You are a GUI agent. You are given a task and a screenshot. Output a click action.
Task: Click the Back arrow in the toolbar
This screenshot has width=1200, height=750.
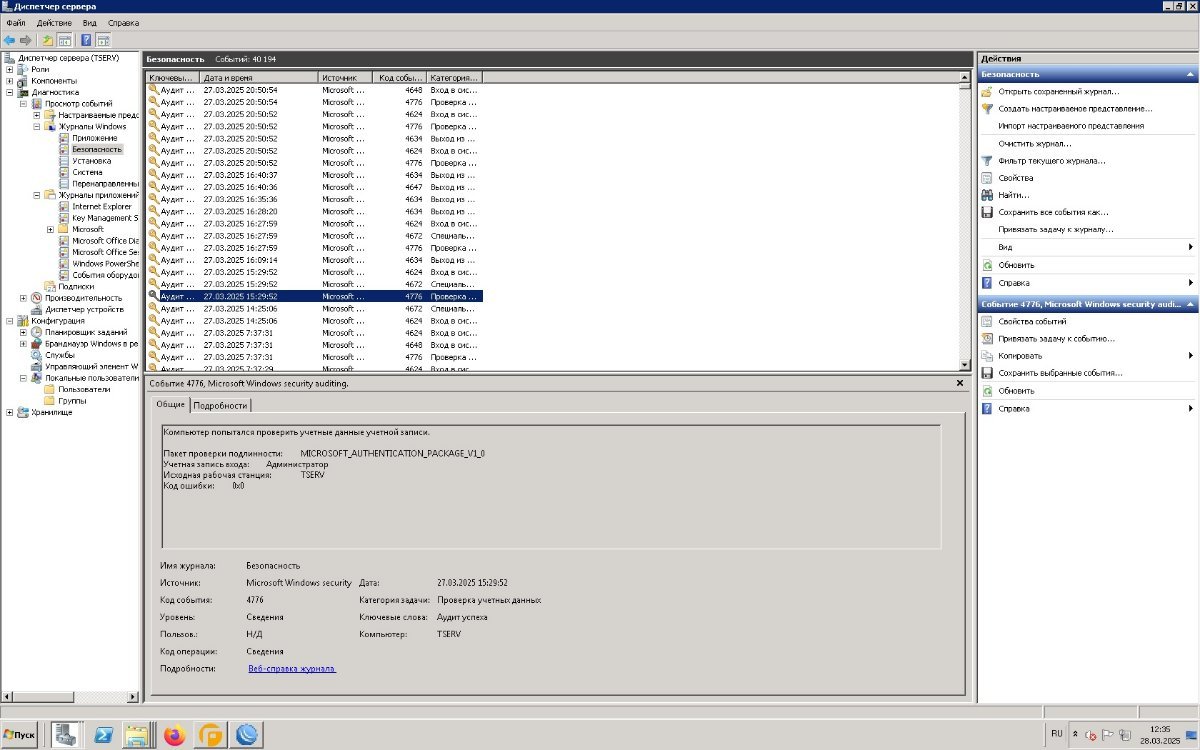(x=9, y=40)
